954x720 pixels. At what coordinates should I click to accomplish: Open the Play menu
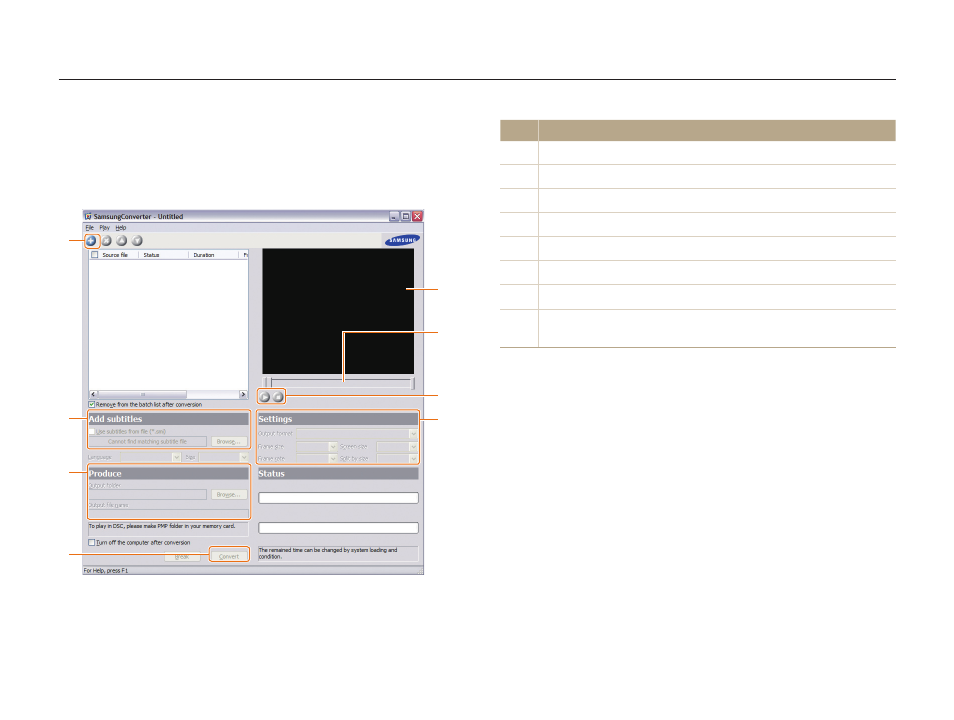(x=105, y=228)
